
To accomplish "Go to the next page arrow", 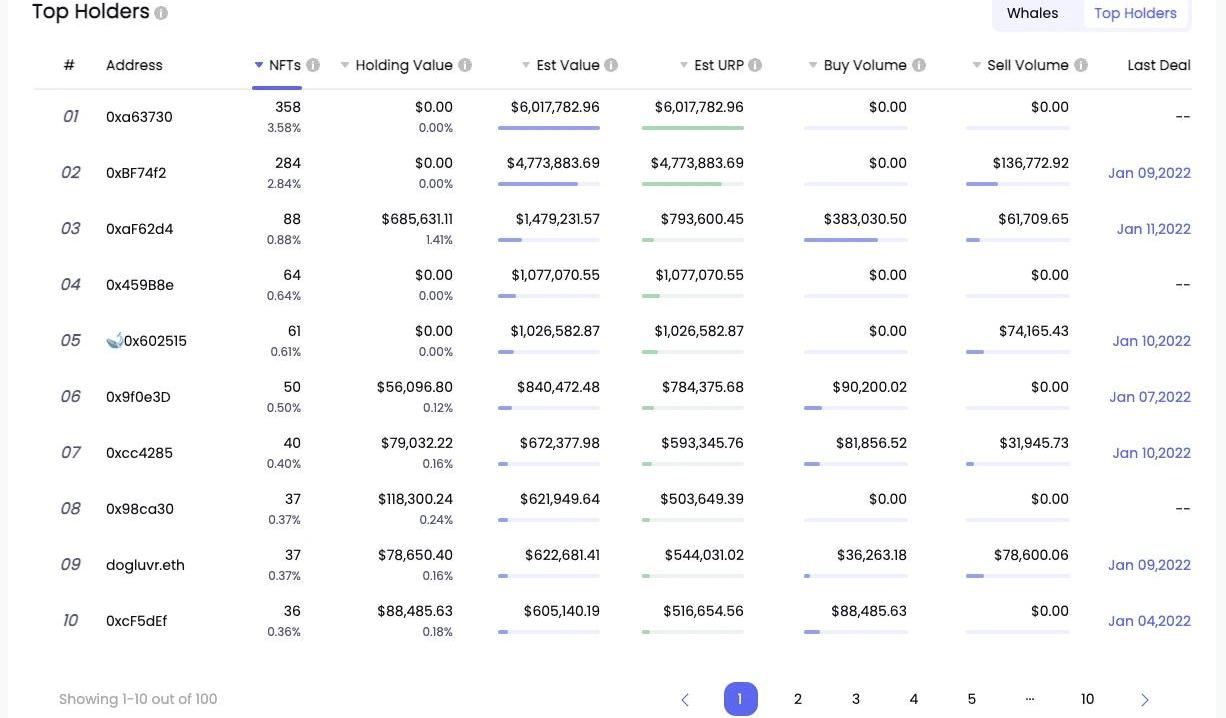I will (1145, 700).
